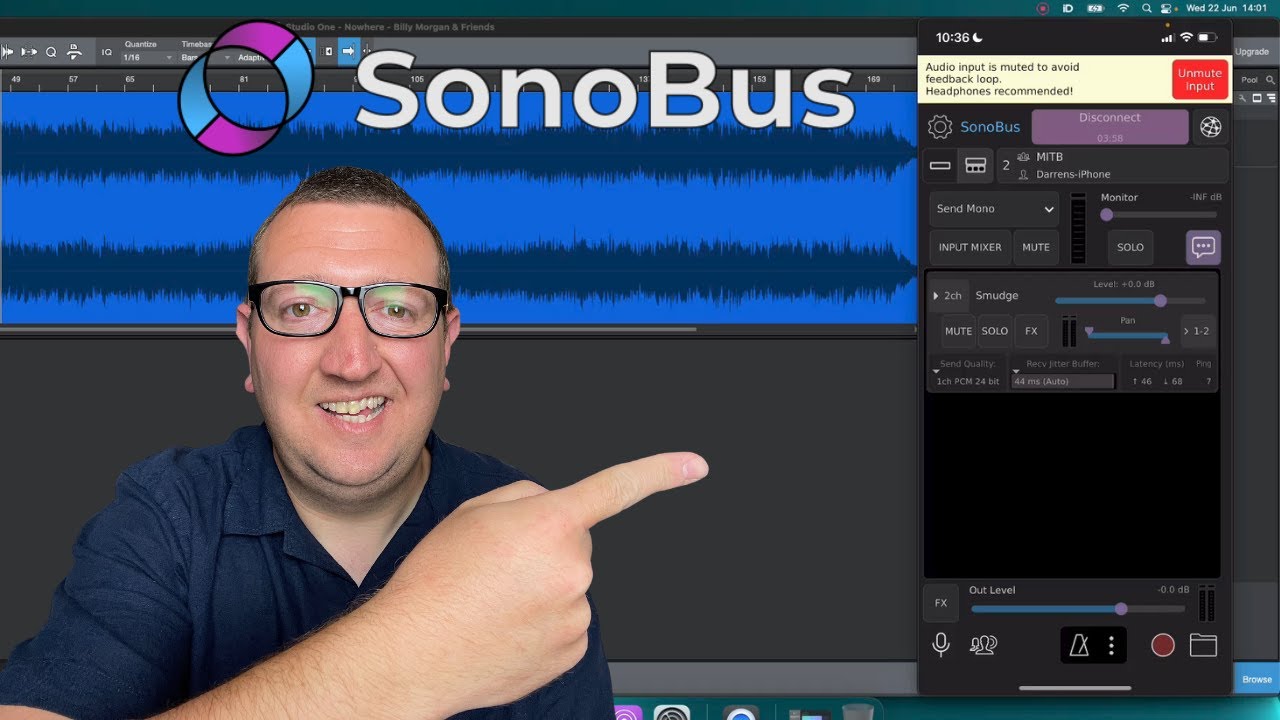The height and width of the screenshot is (720, 1280).
Task: Click the MITB group name
Action: point(1049,157)
